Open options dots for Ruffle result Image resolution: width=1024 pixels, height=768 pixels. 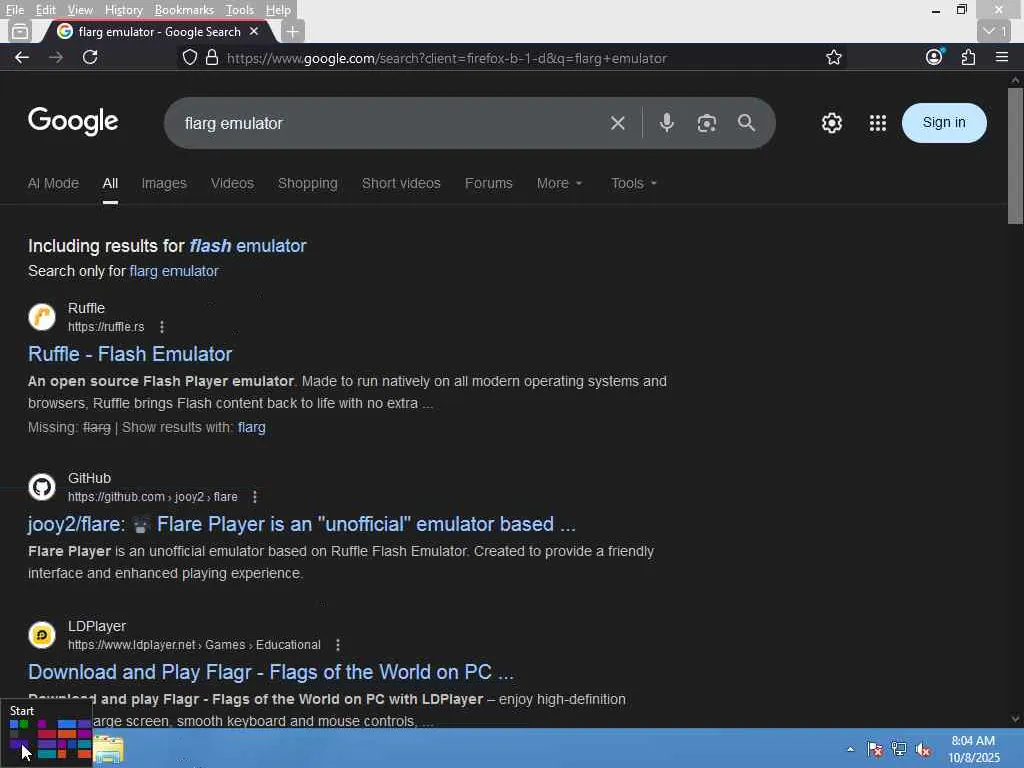[x=162, y=327]
